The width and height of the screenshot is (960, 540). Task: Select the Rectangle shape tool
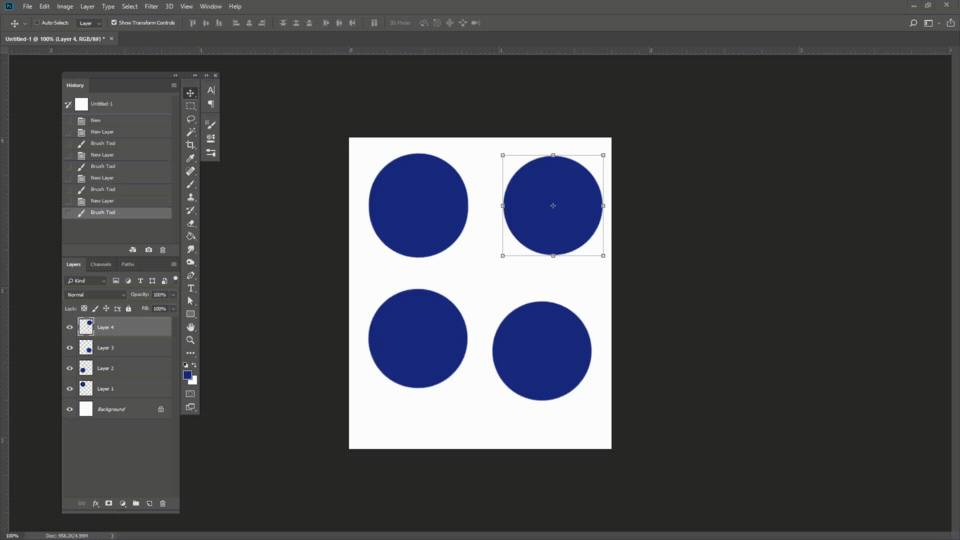(x=190, y=314)
